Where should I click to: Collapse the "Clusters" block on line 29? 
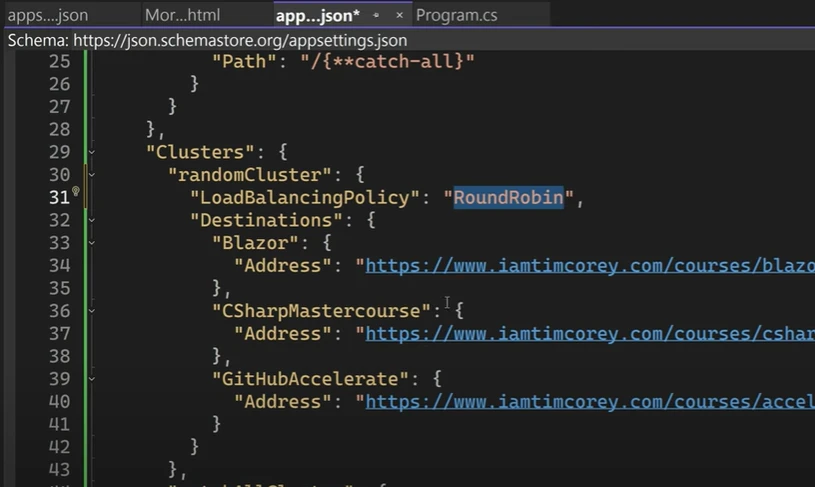[91, 152]
